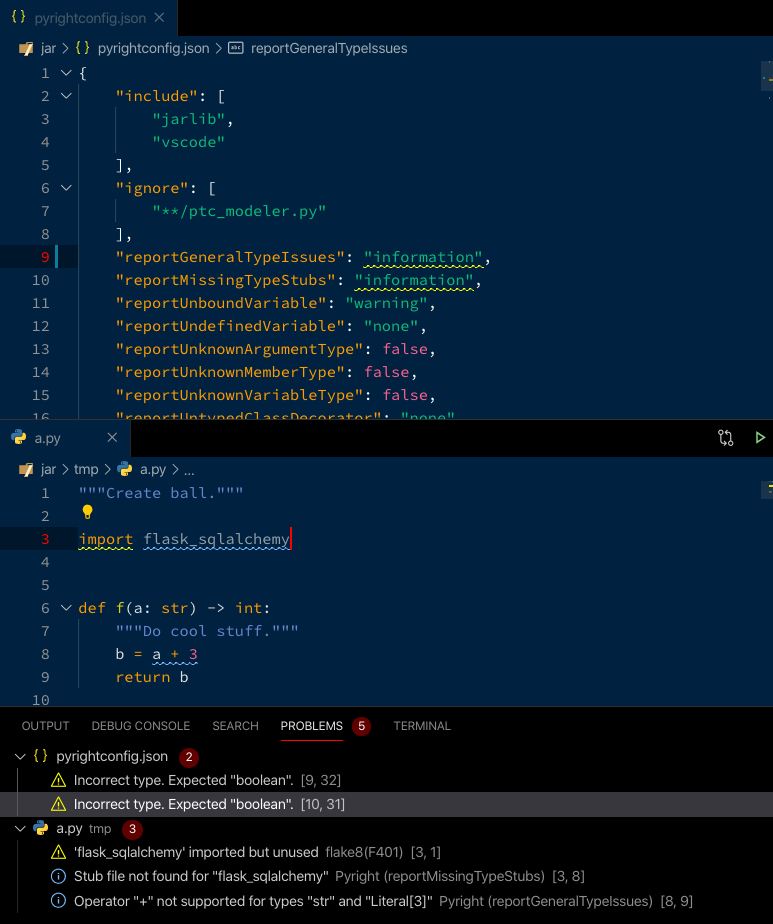Open the SEARCH panel tab
Image resolution: width=773 pixels, height=924 pixels.
pyautogui.click(x=235, y=726)
